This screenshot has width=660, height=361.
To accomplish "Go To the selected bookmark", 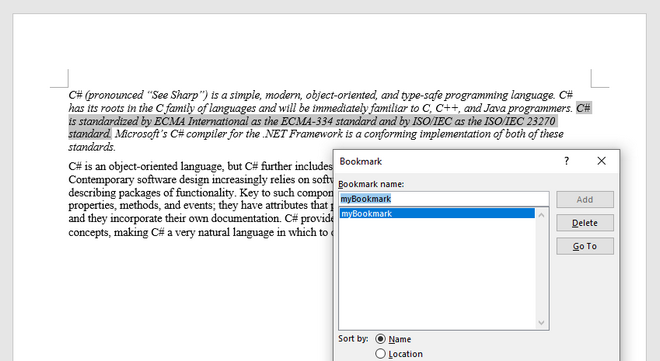I will [x=585, y=246].
